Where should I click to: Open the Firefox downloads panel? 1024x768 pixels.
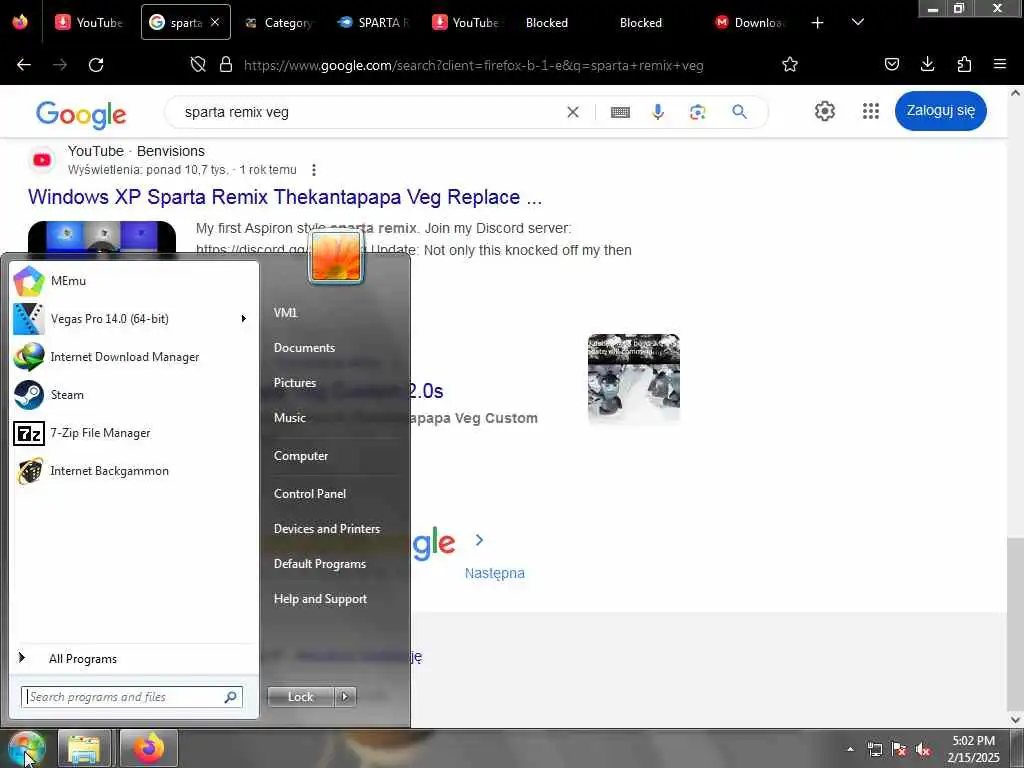click(x=927, y=65)
